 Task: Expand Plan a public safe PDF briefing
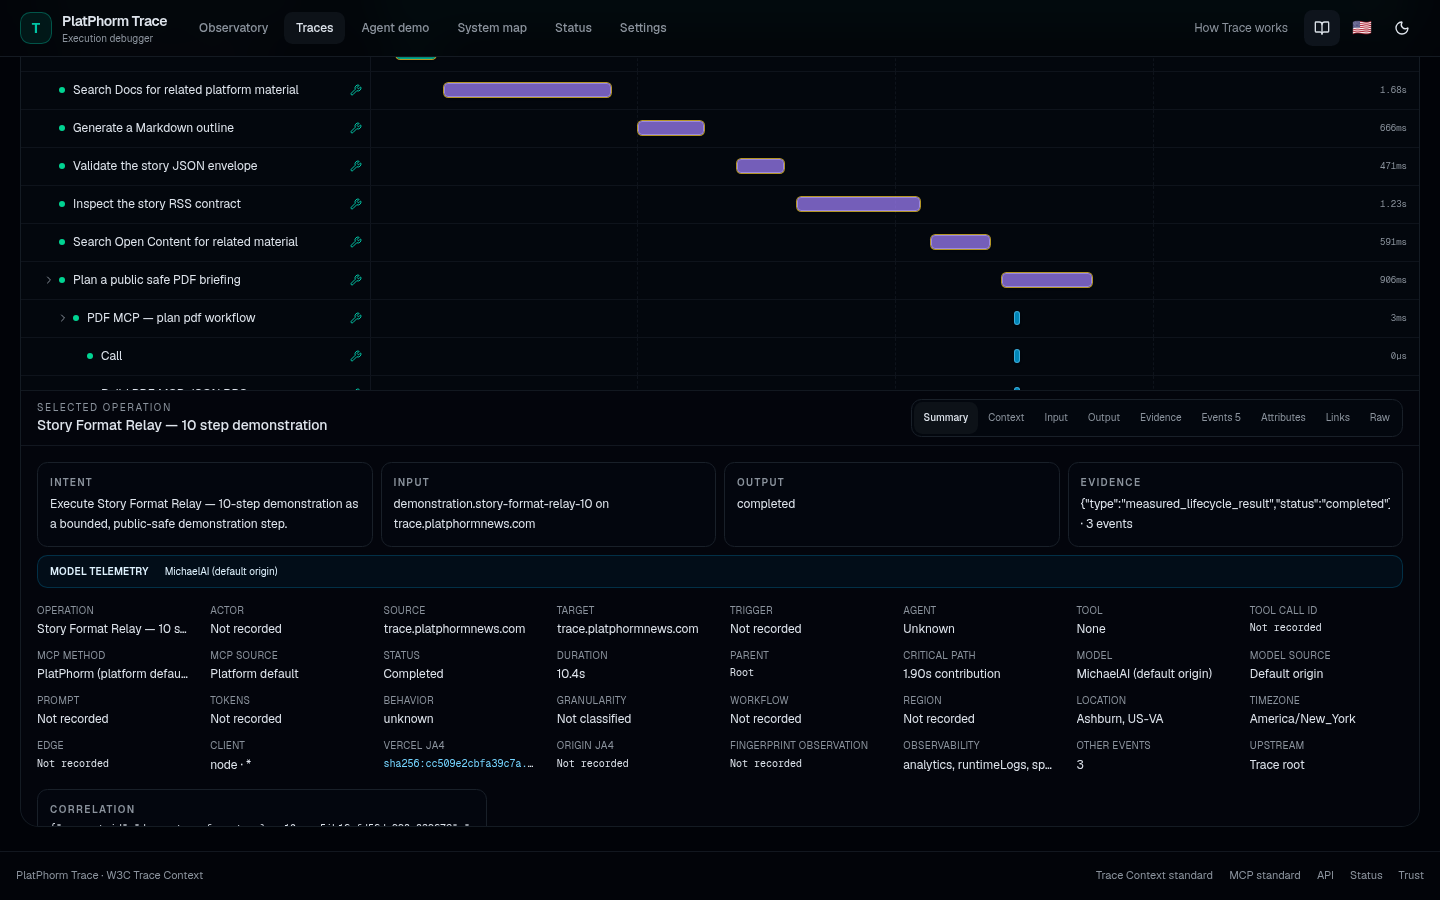click(x=48, y=280)
